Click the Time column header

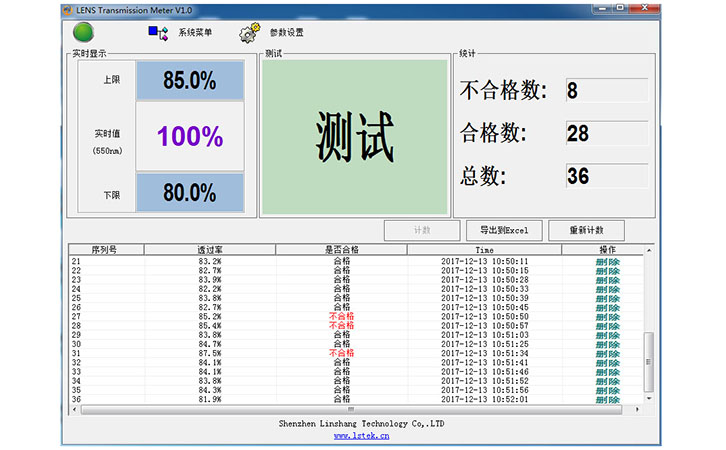[x=484, y=249]
